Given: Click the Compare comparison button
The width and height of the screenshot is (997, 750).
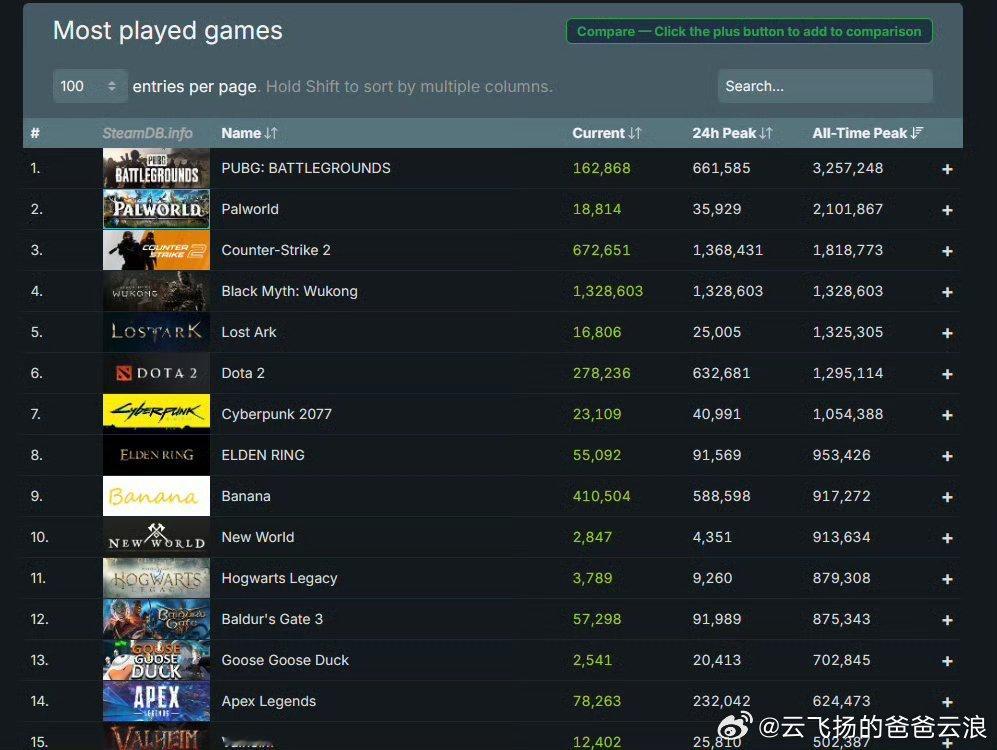Looking at the screenshot, I should pyautogui.click(x=749, y=31).
